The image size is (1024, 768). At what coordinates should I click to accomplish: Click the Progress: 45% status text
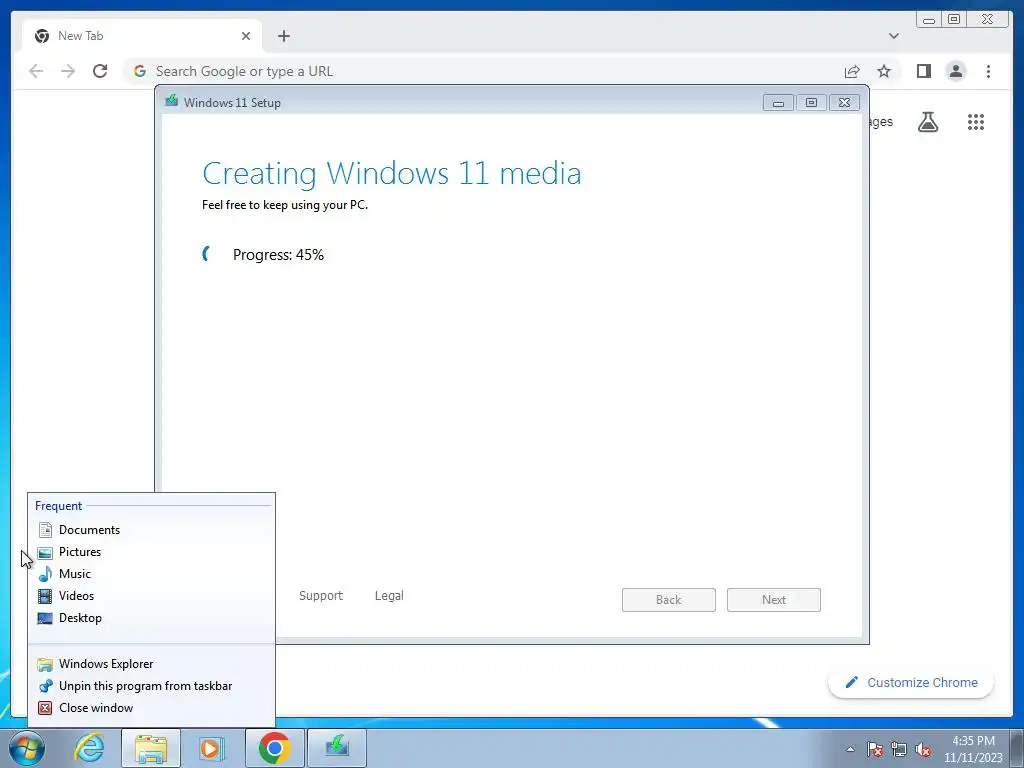(x=278, y=255)
